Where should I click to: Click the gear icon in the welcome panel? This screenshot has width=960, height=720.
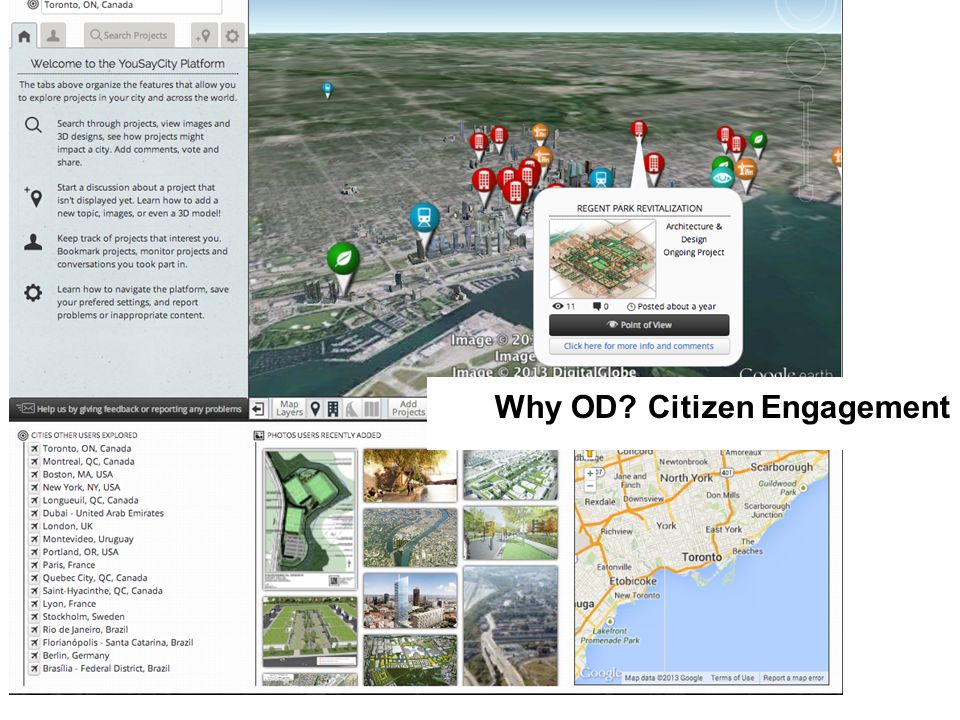[33, 293]
